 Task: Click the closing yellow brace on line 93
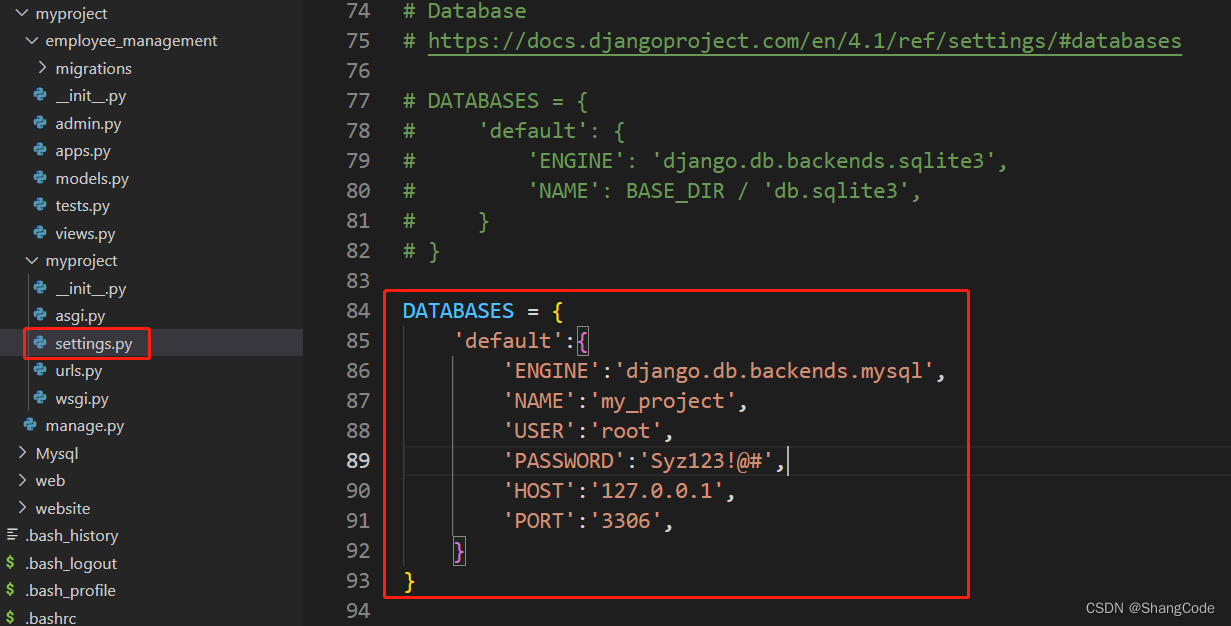409,581
